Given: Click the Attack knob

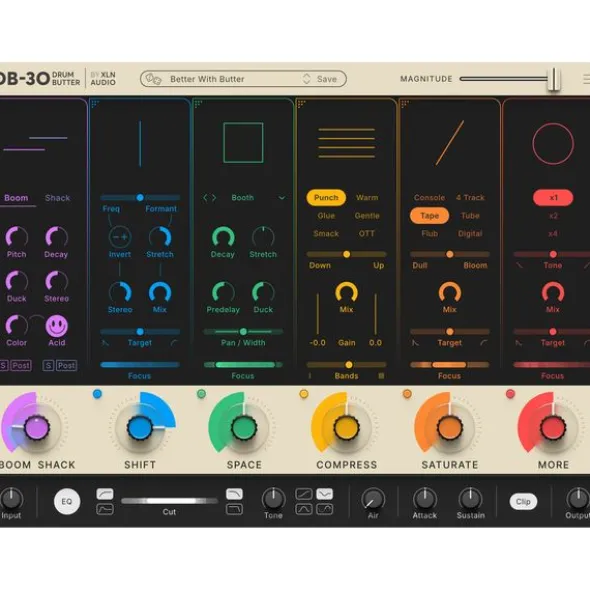Looking at the screenshot, I should 425,499.
